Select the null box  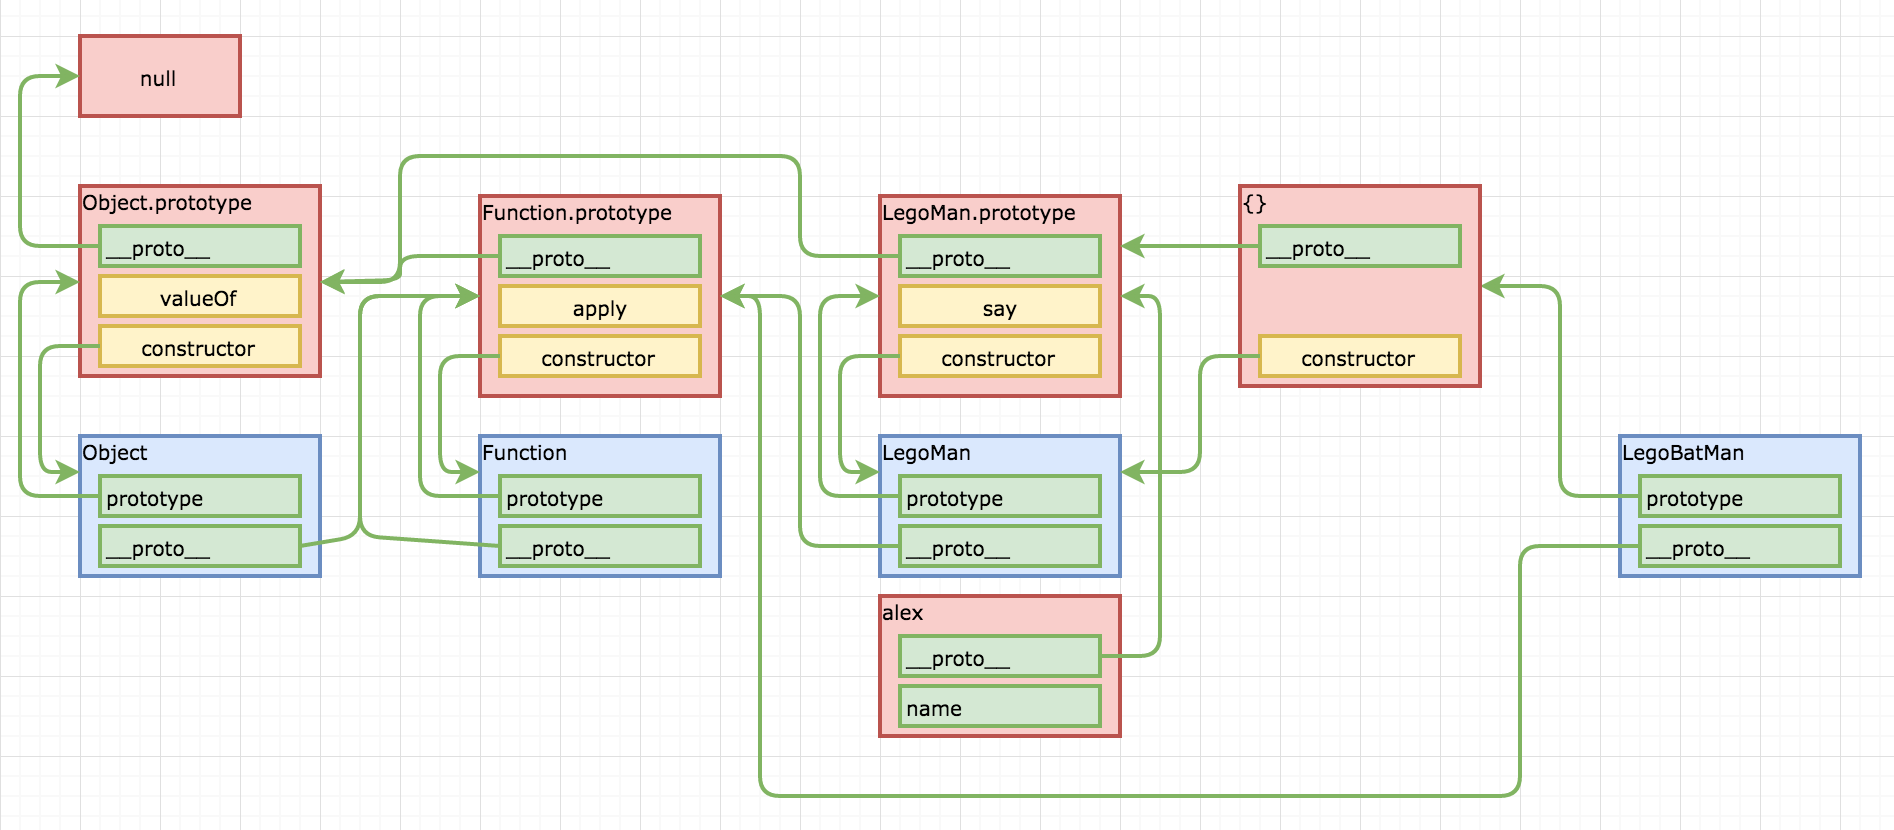(x=159, y=77)
